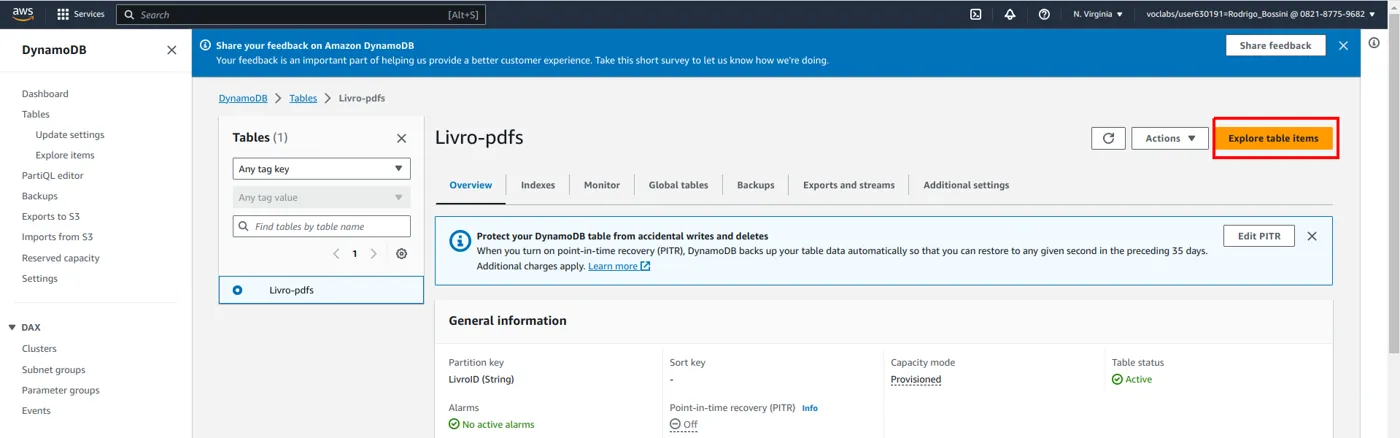Viewport: 1400px width, 438px height.
Task: Open Tables in the sidebar
Action: click(36, 114)
